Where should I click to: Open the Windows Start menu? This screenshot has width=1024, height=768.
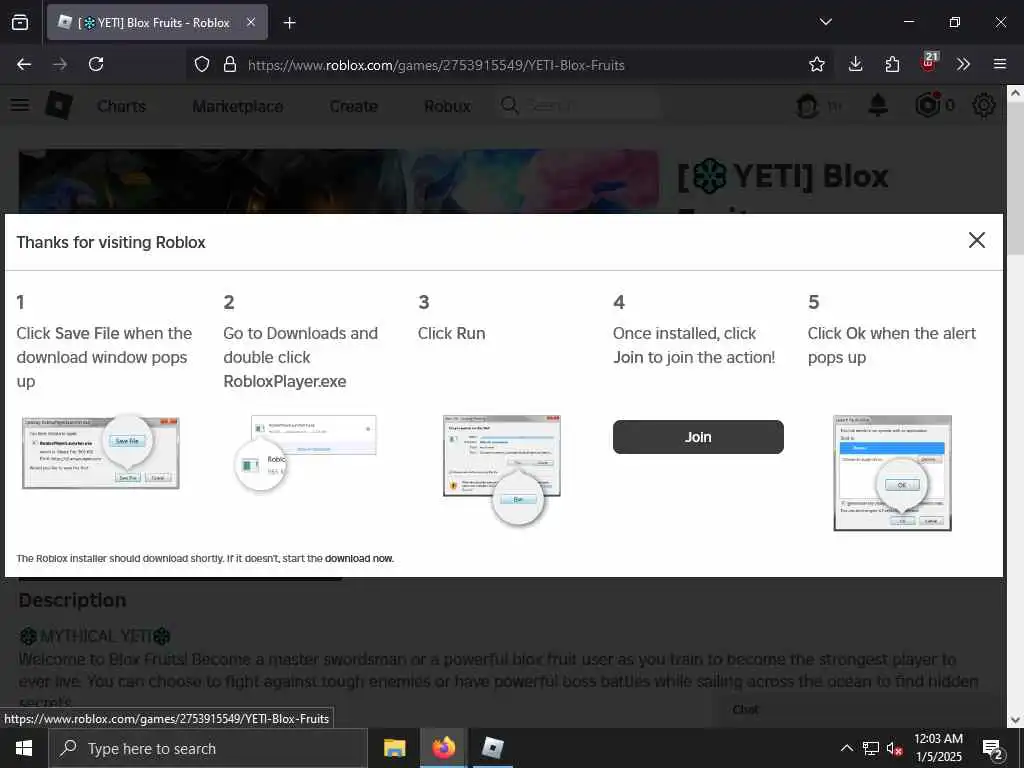pos(24,748)
